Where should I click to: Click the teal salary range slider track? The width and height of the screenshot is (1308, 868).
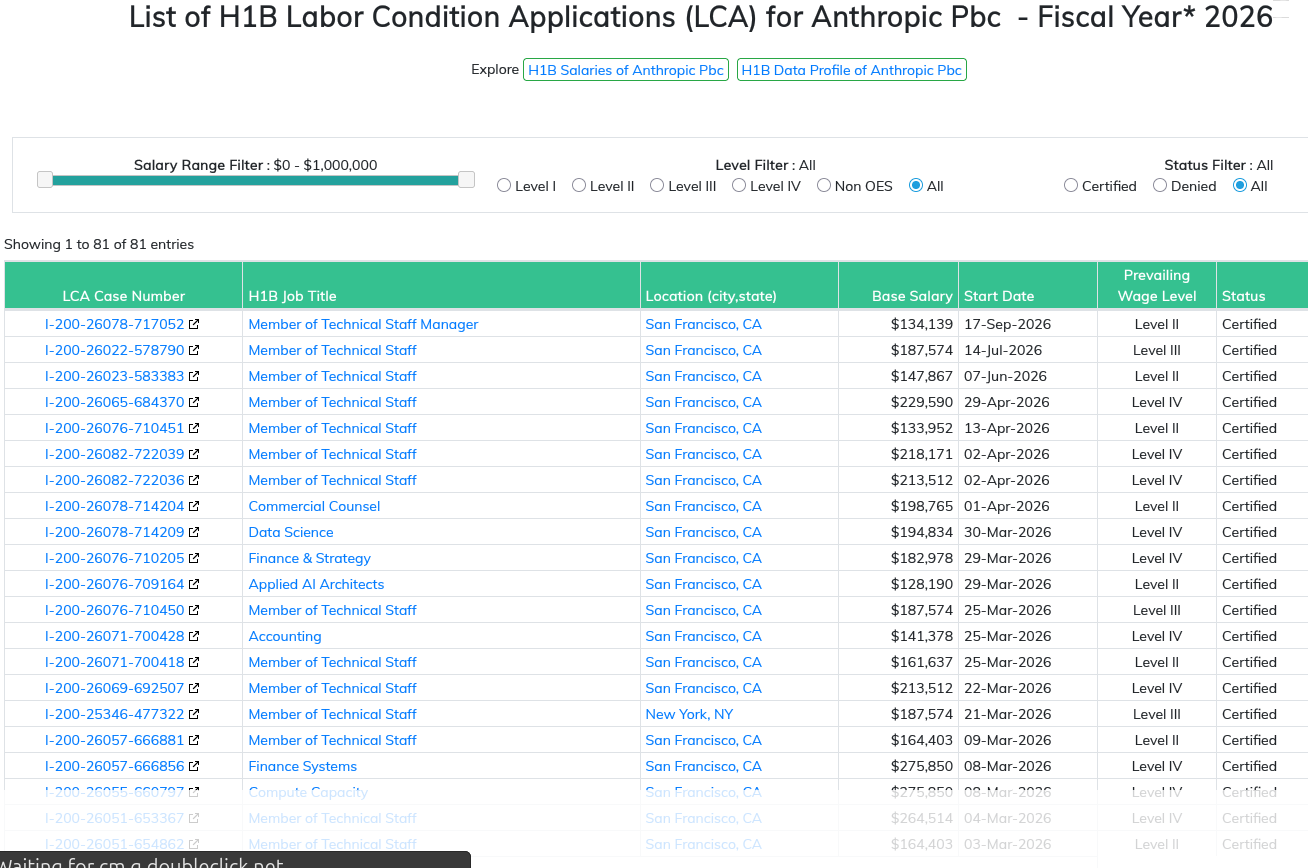[x=255, y=180]
